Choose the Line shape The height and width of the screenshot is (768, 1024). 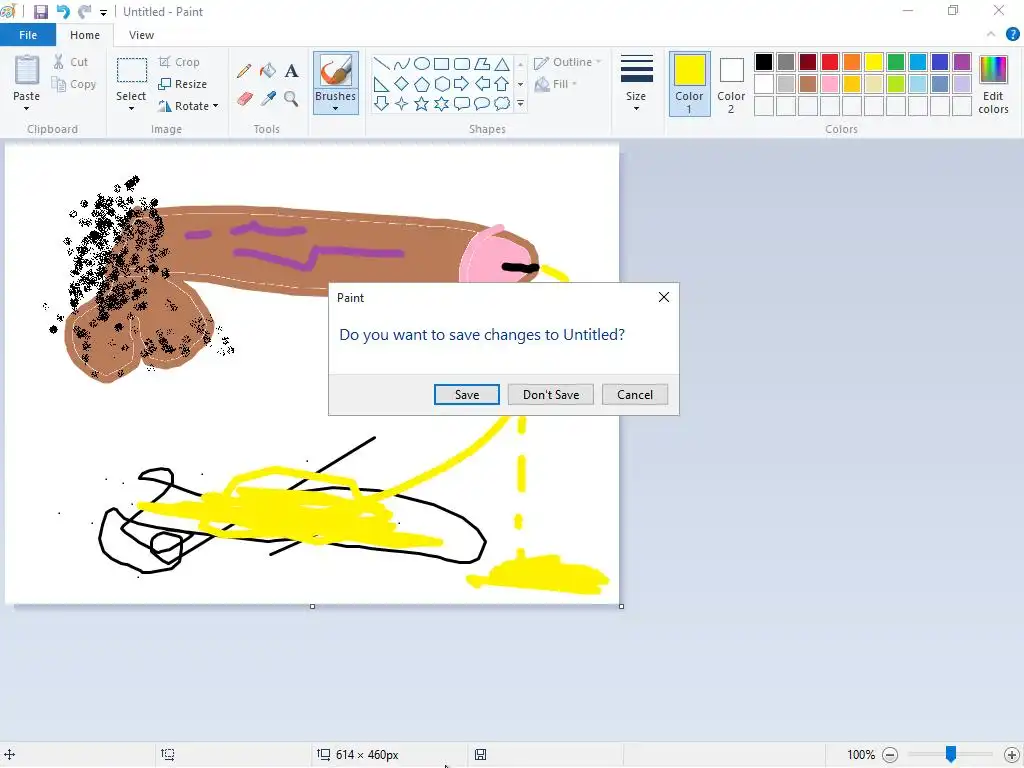[381, 63]
